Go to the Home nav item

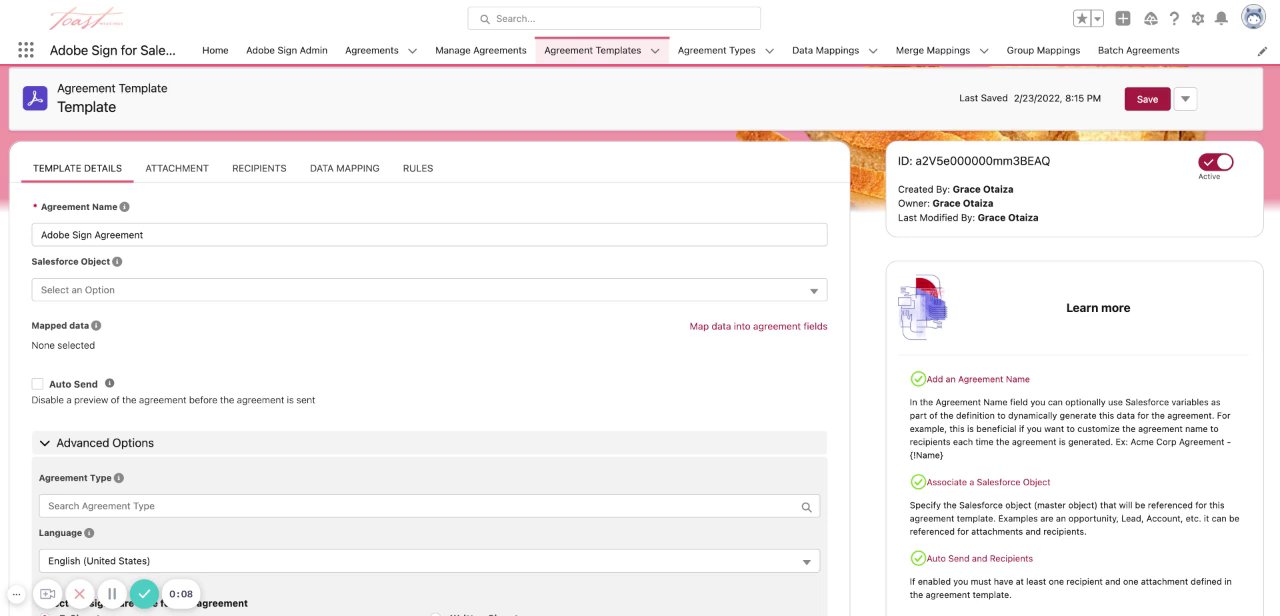[x=215, y=50]
